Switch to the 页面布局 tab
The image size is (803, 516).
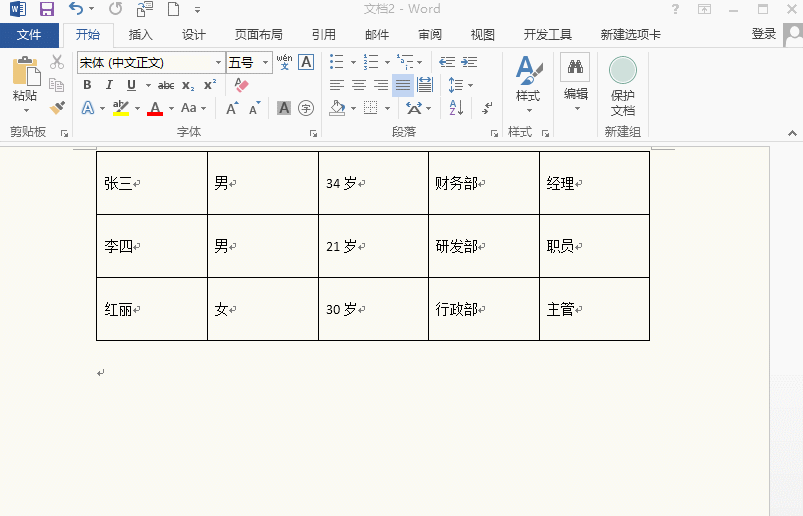[259, 35]
